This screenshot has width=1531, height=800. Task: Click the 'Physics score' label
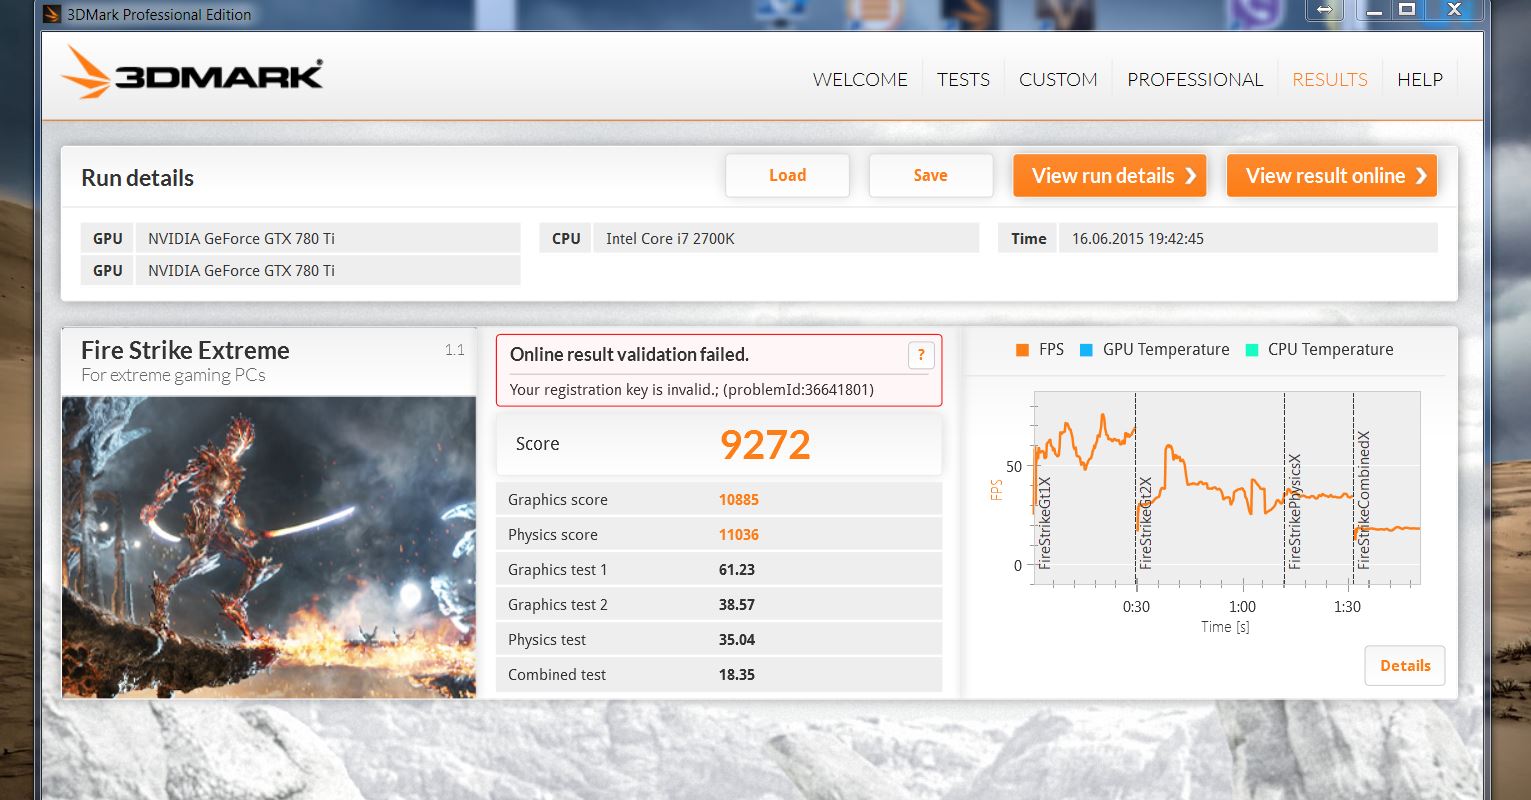[553, 535]
